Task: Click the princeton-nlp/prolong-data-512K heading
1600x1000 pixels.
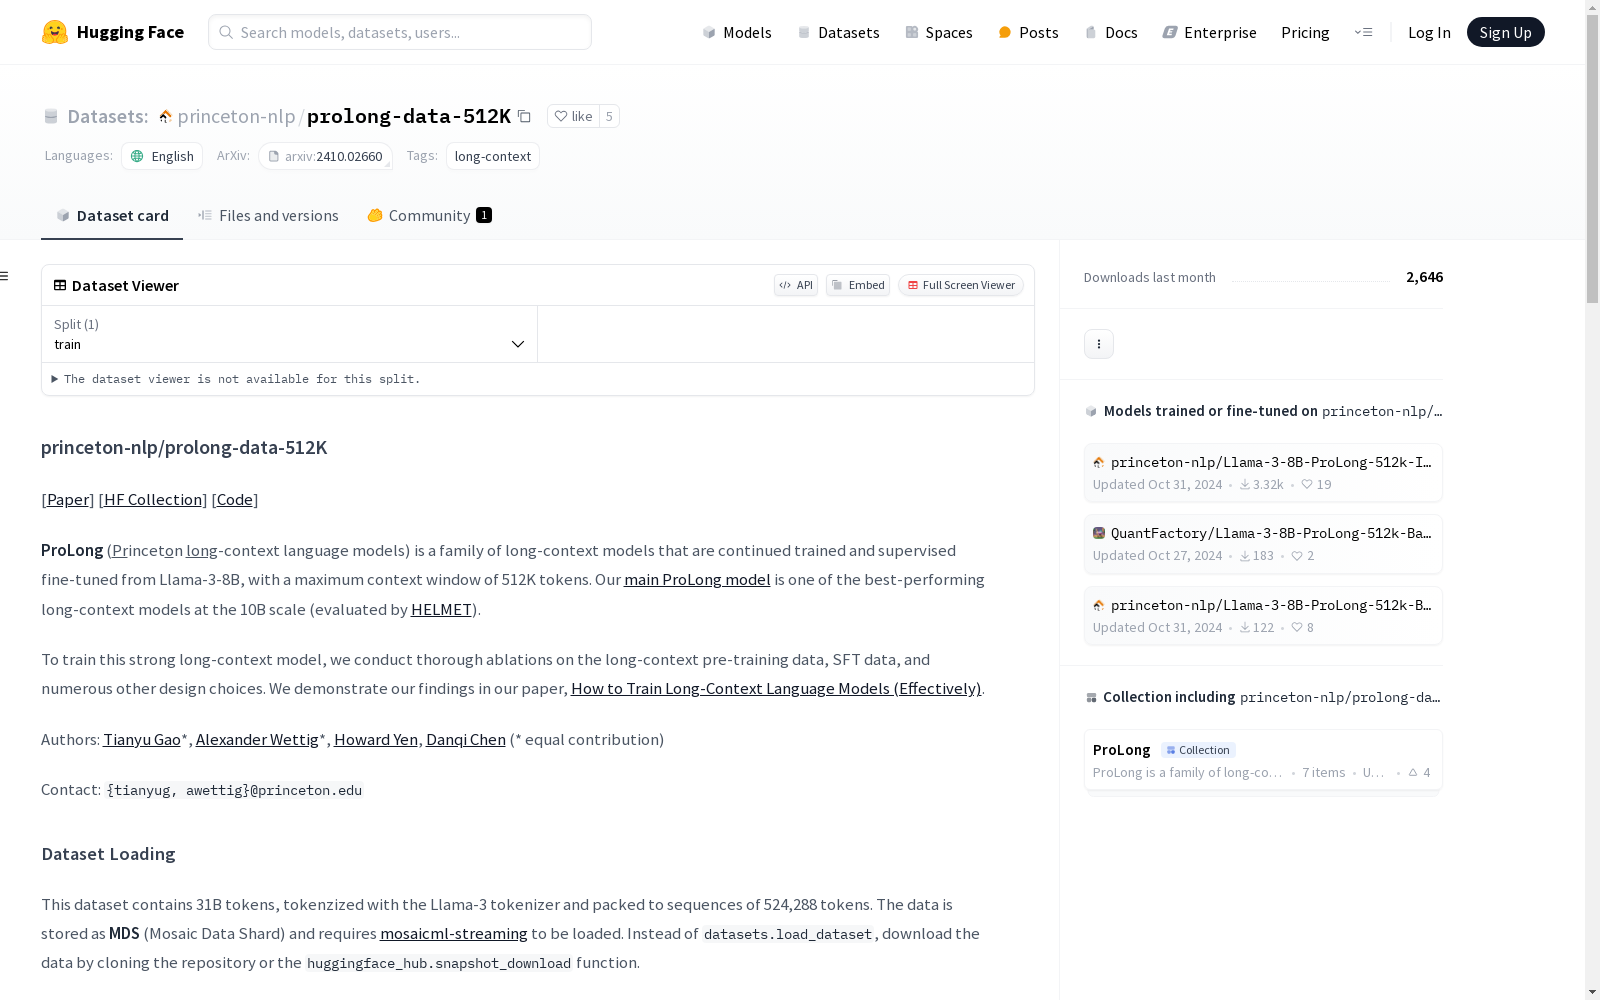Action: tap(184, 447)
